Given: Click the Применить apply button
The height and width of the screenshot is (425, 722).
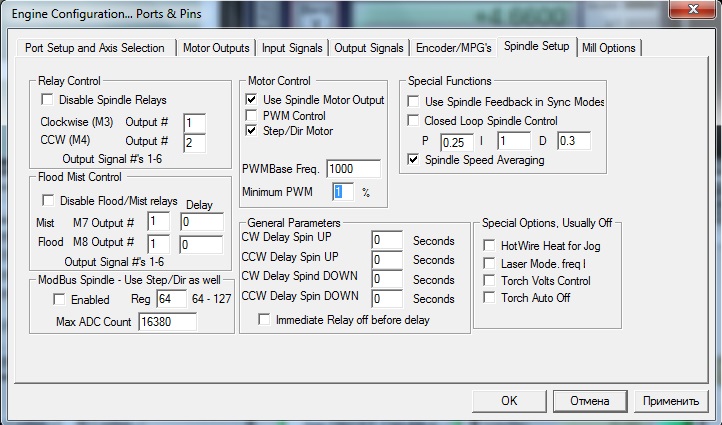Looking at the screenshot, I should (670, 401).
